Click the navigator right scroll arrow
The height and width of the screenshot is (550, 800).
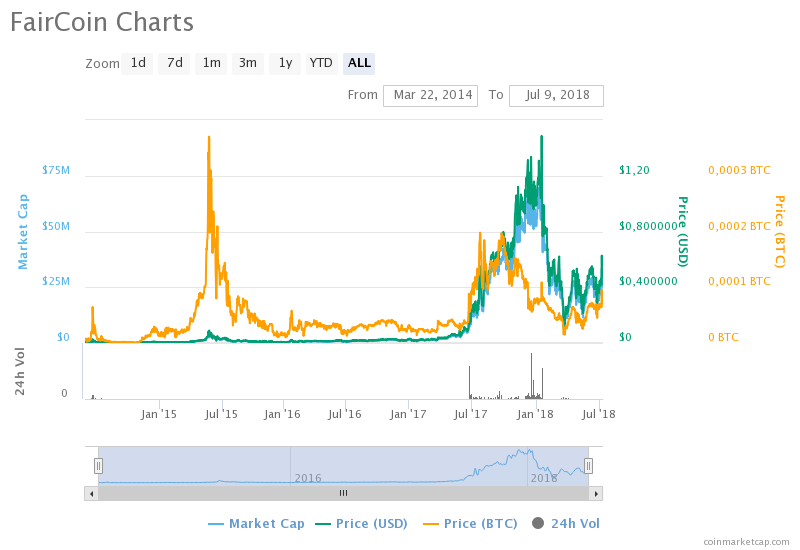pyautogui.click(x=596, y=493)
